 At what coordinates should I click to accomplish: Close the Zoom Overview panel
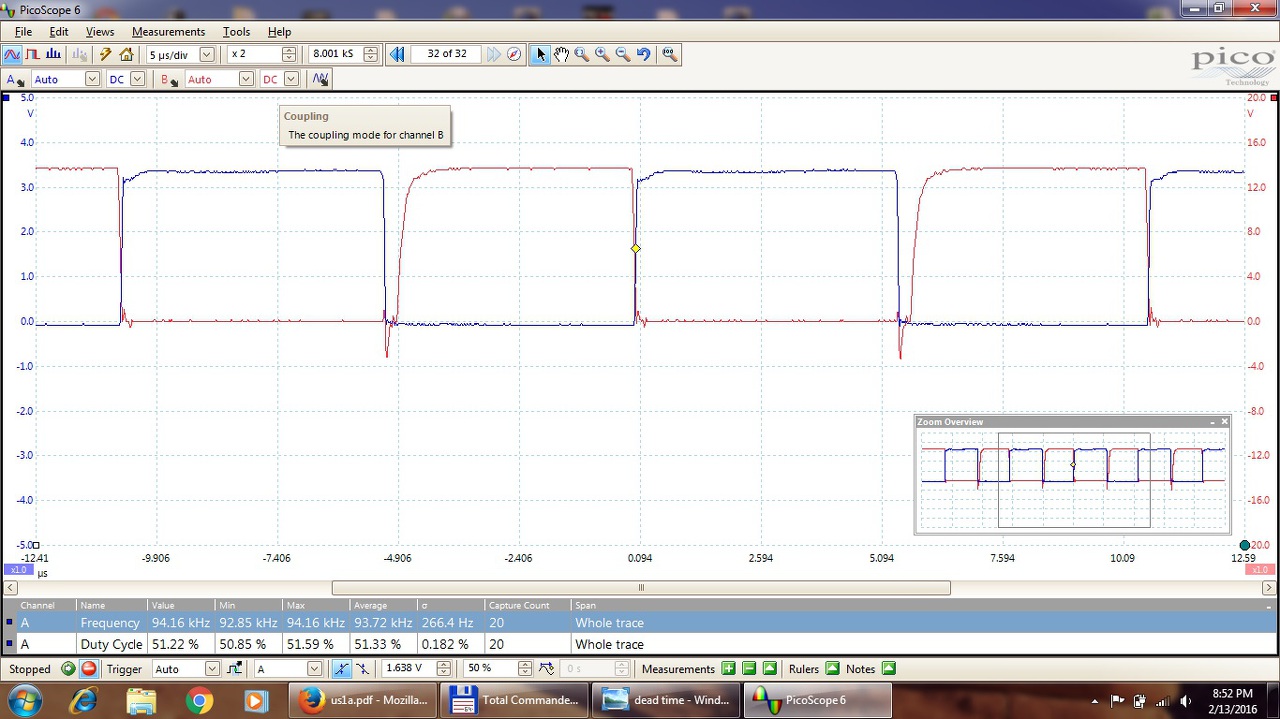click(x=1224, y=422)
